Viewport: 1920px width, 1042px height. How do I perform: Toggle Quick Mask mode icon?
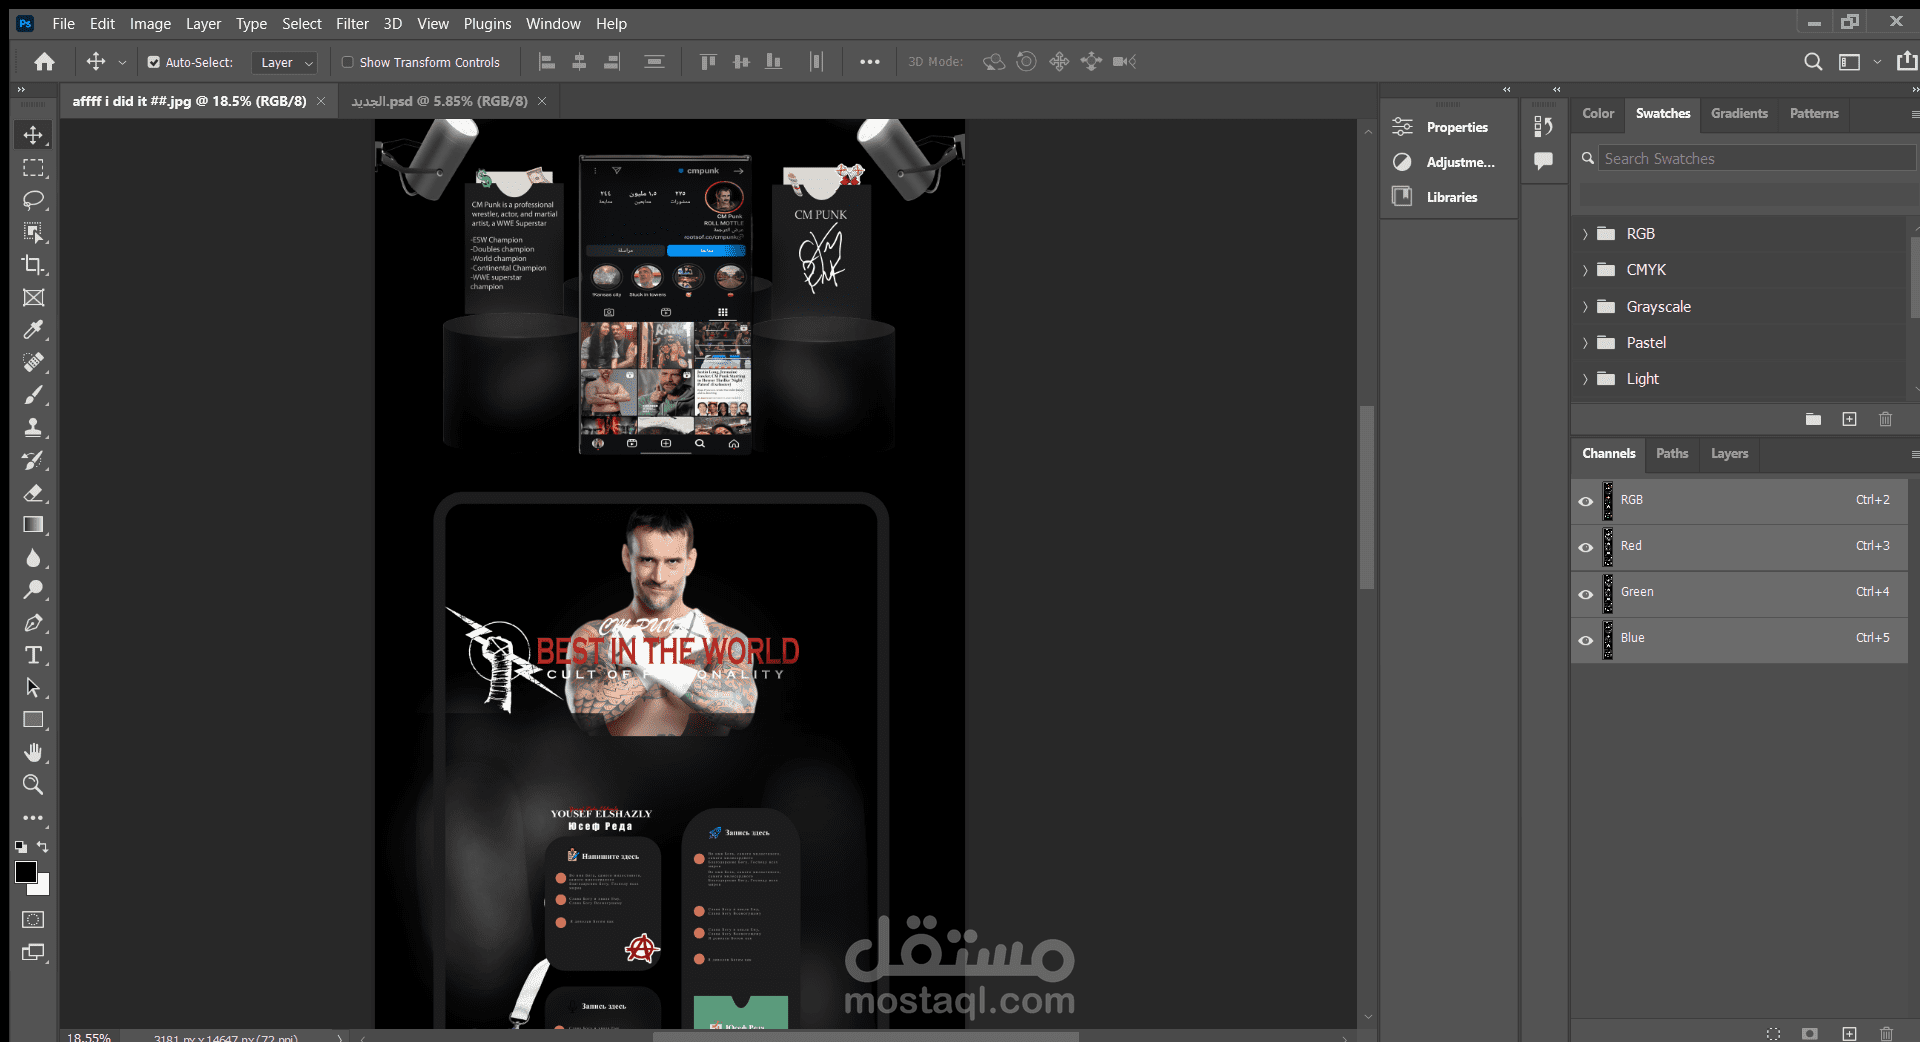tap(33, 919)
